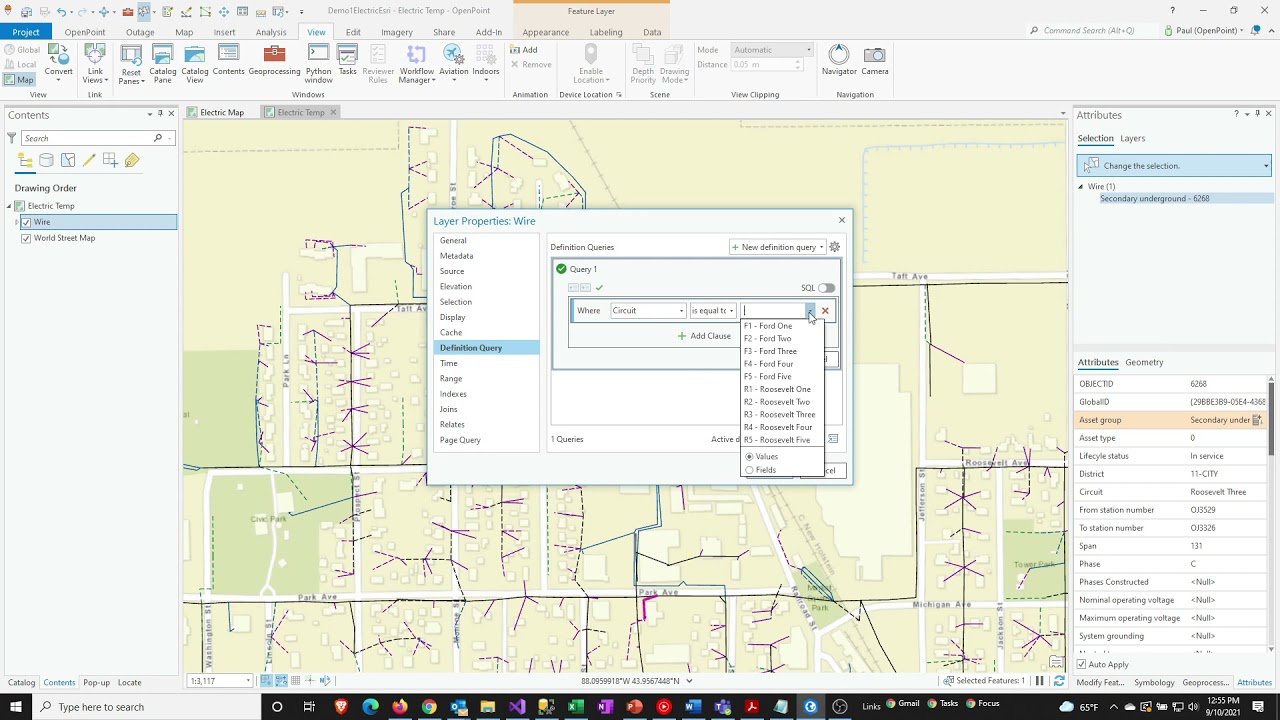This screenshot has width=1280, height=720.
Task: Open the Navigator control
Action: pyautogui.click(x=839, y=60)
